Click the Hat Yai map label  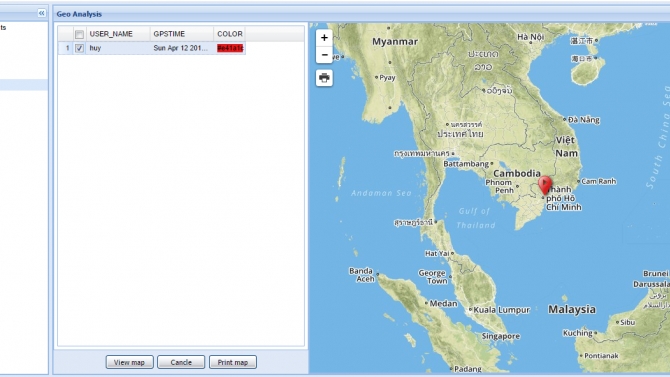point(437,253)
